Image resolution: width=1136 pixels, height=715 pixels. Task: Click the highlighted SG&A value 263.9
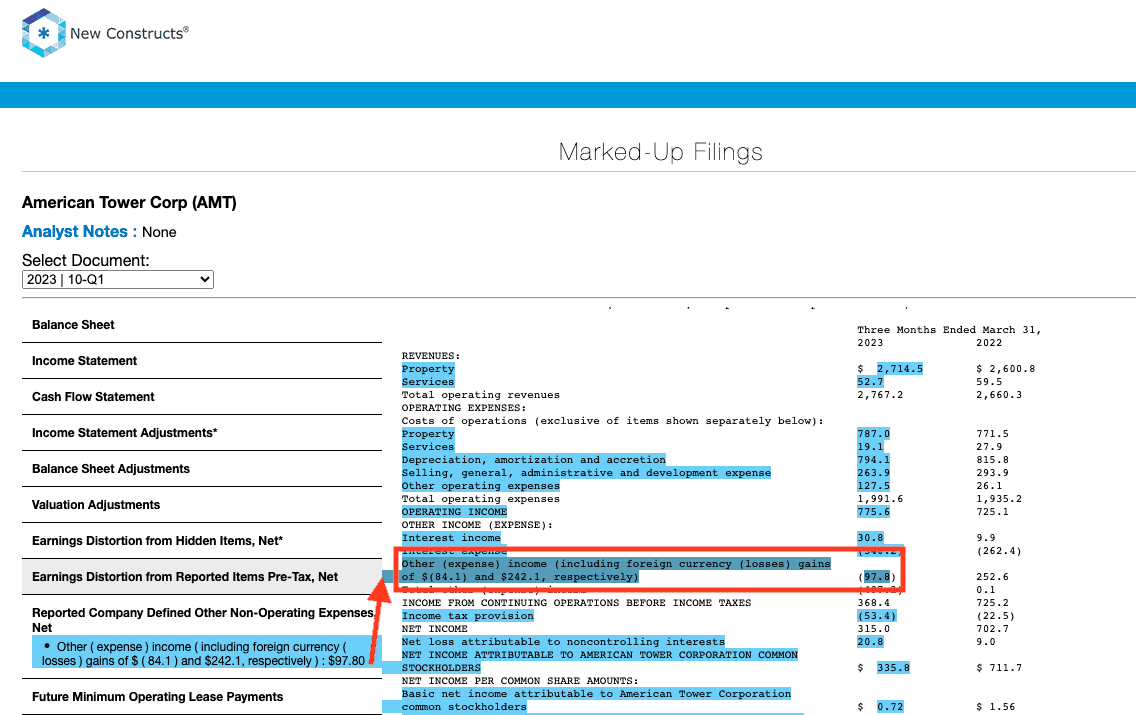pos(873,473)
